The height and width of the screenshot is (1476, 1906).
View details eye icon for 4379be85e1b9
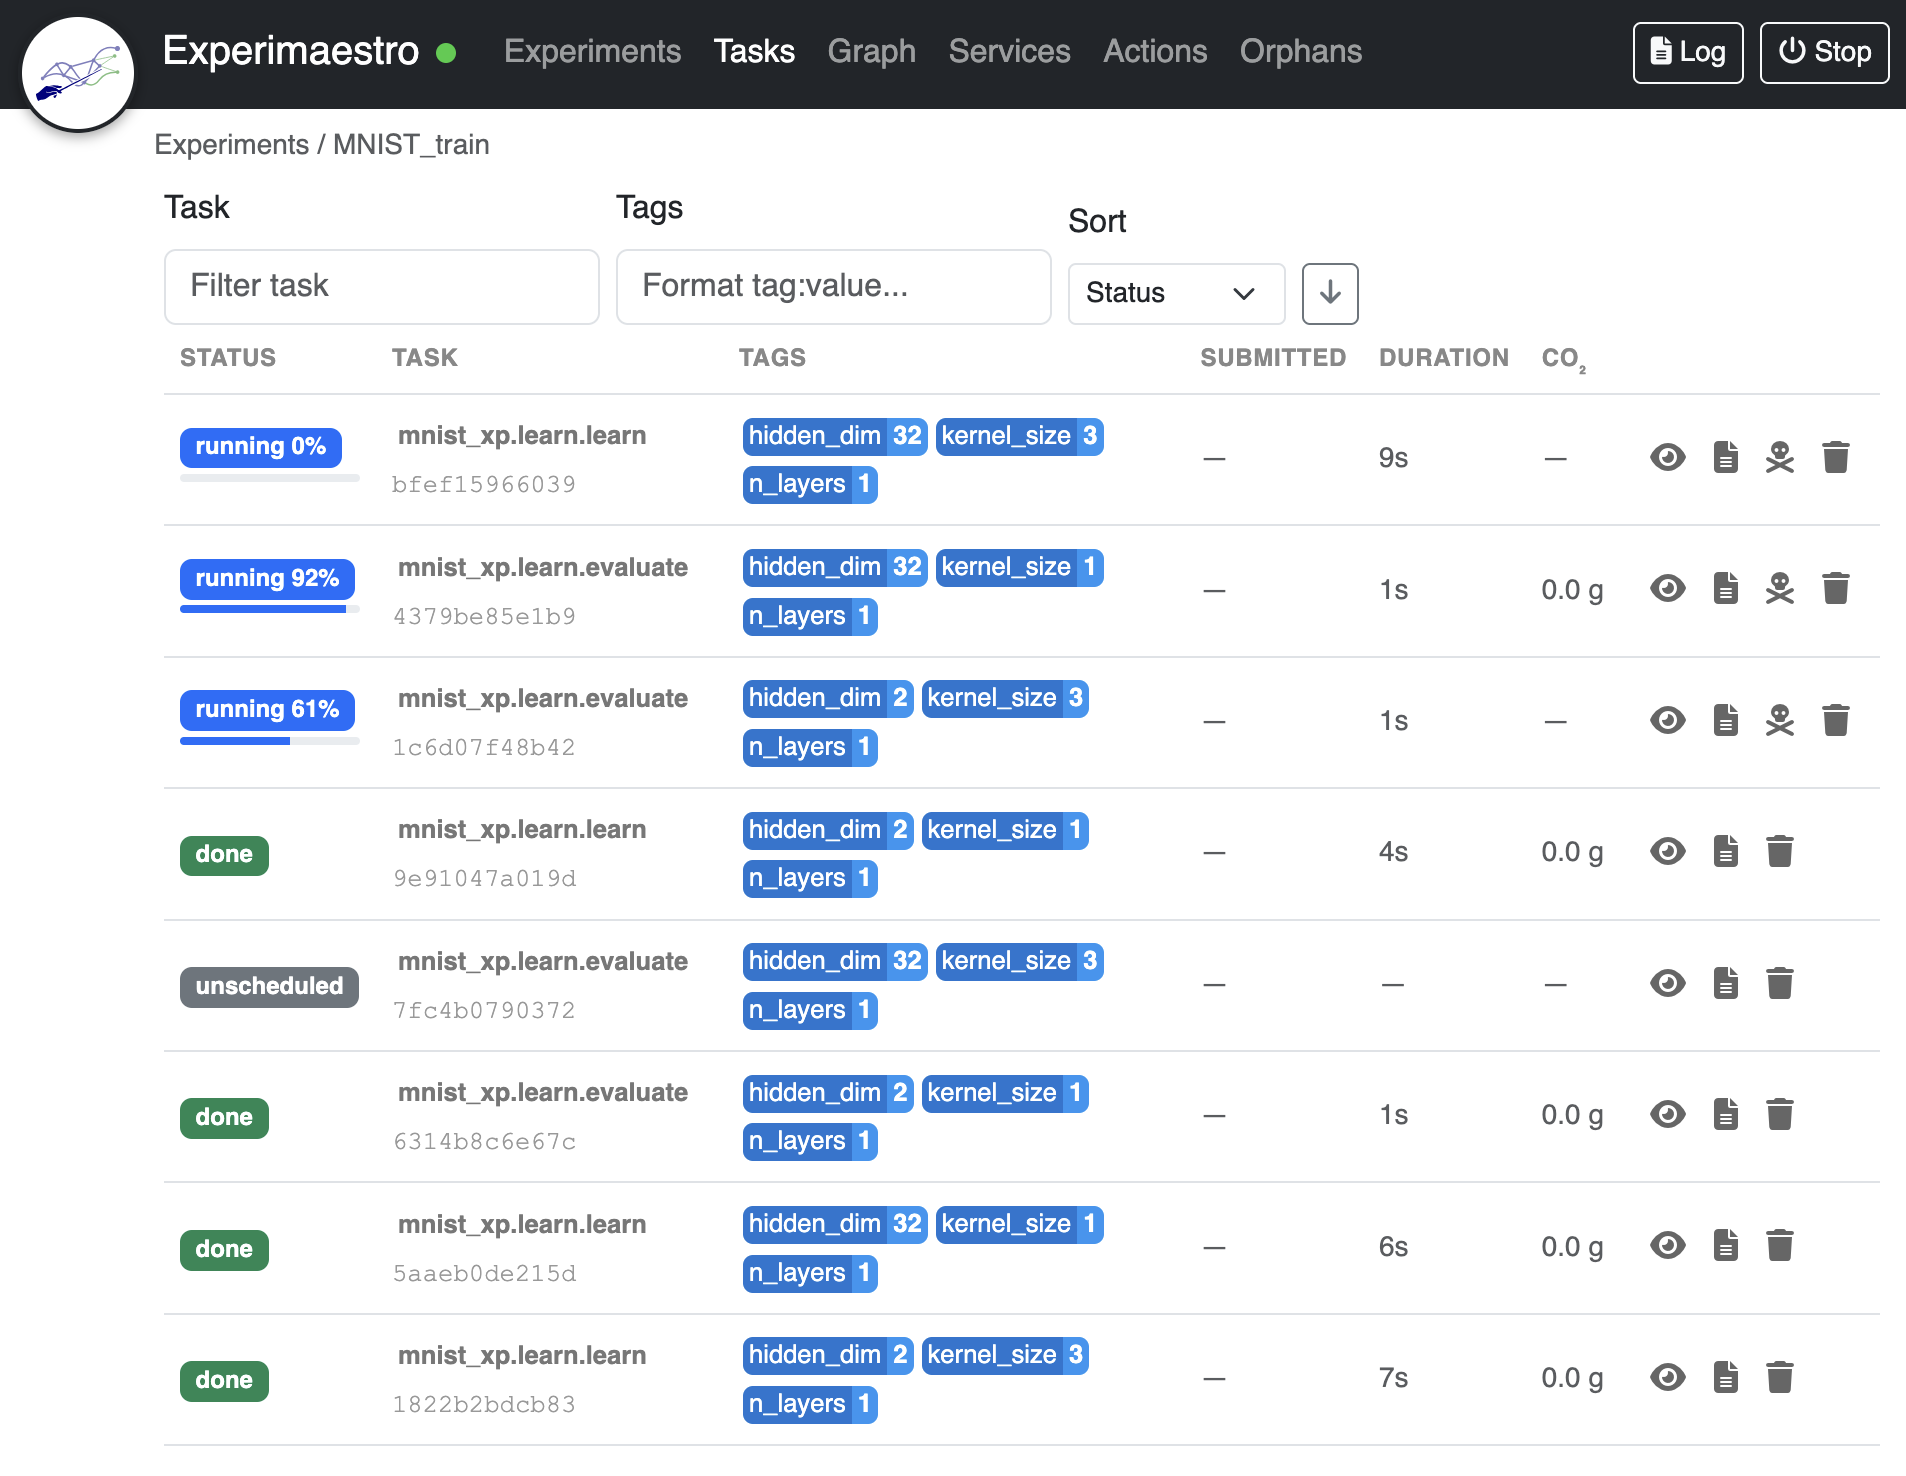point(1667,589)
